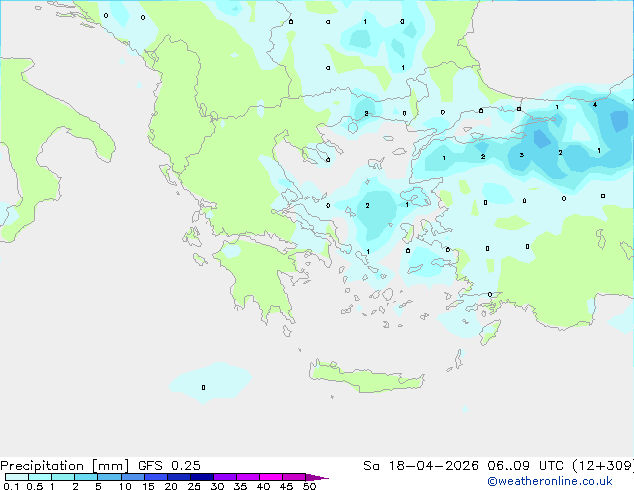Click the island of Rhodes on the map

point(490,332)
